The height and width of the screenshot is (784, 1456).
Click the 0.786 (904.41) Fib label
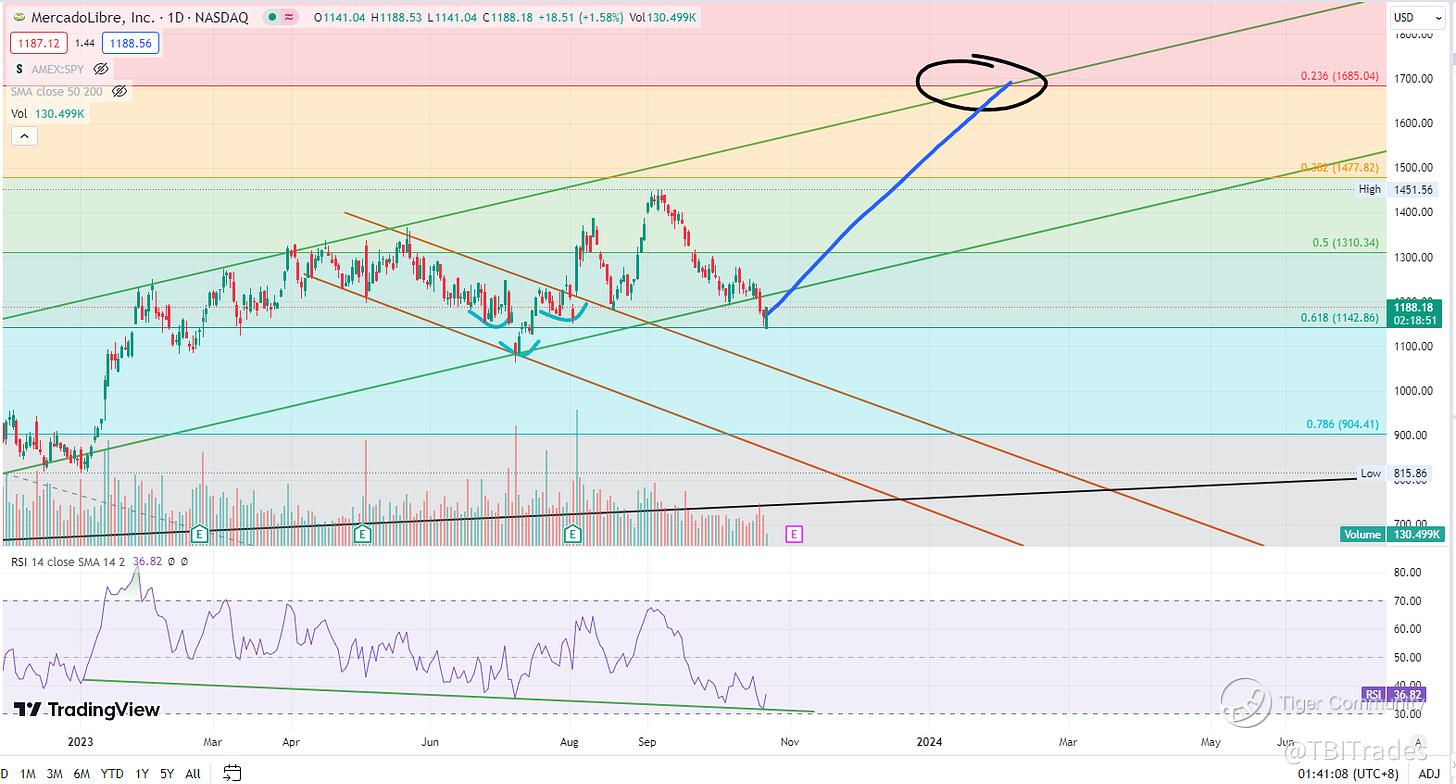point(1343,424)
